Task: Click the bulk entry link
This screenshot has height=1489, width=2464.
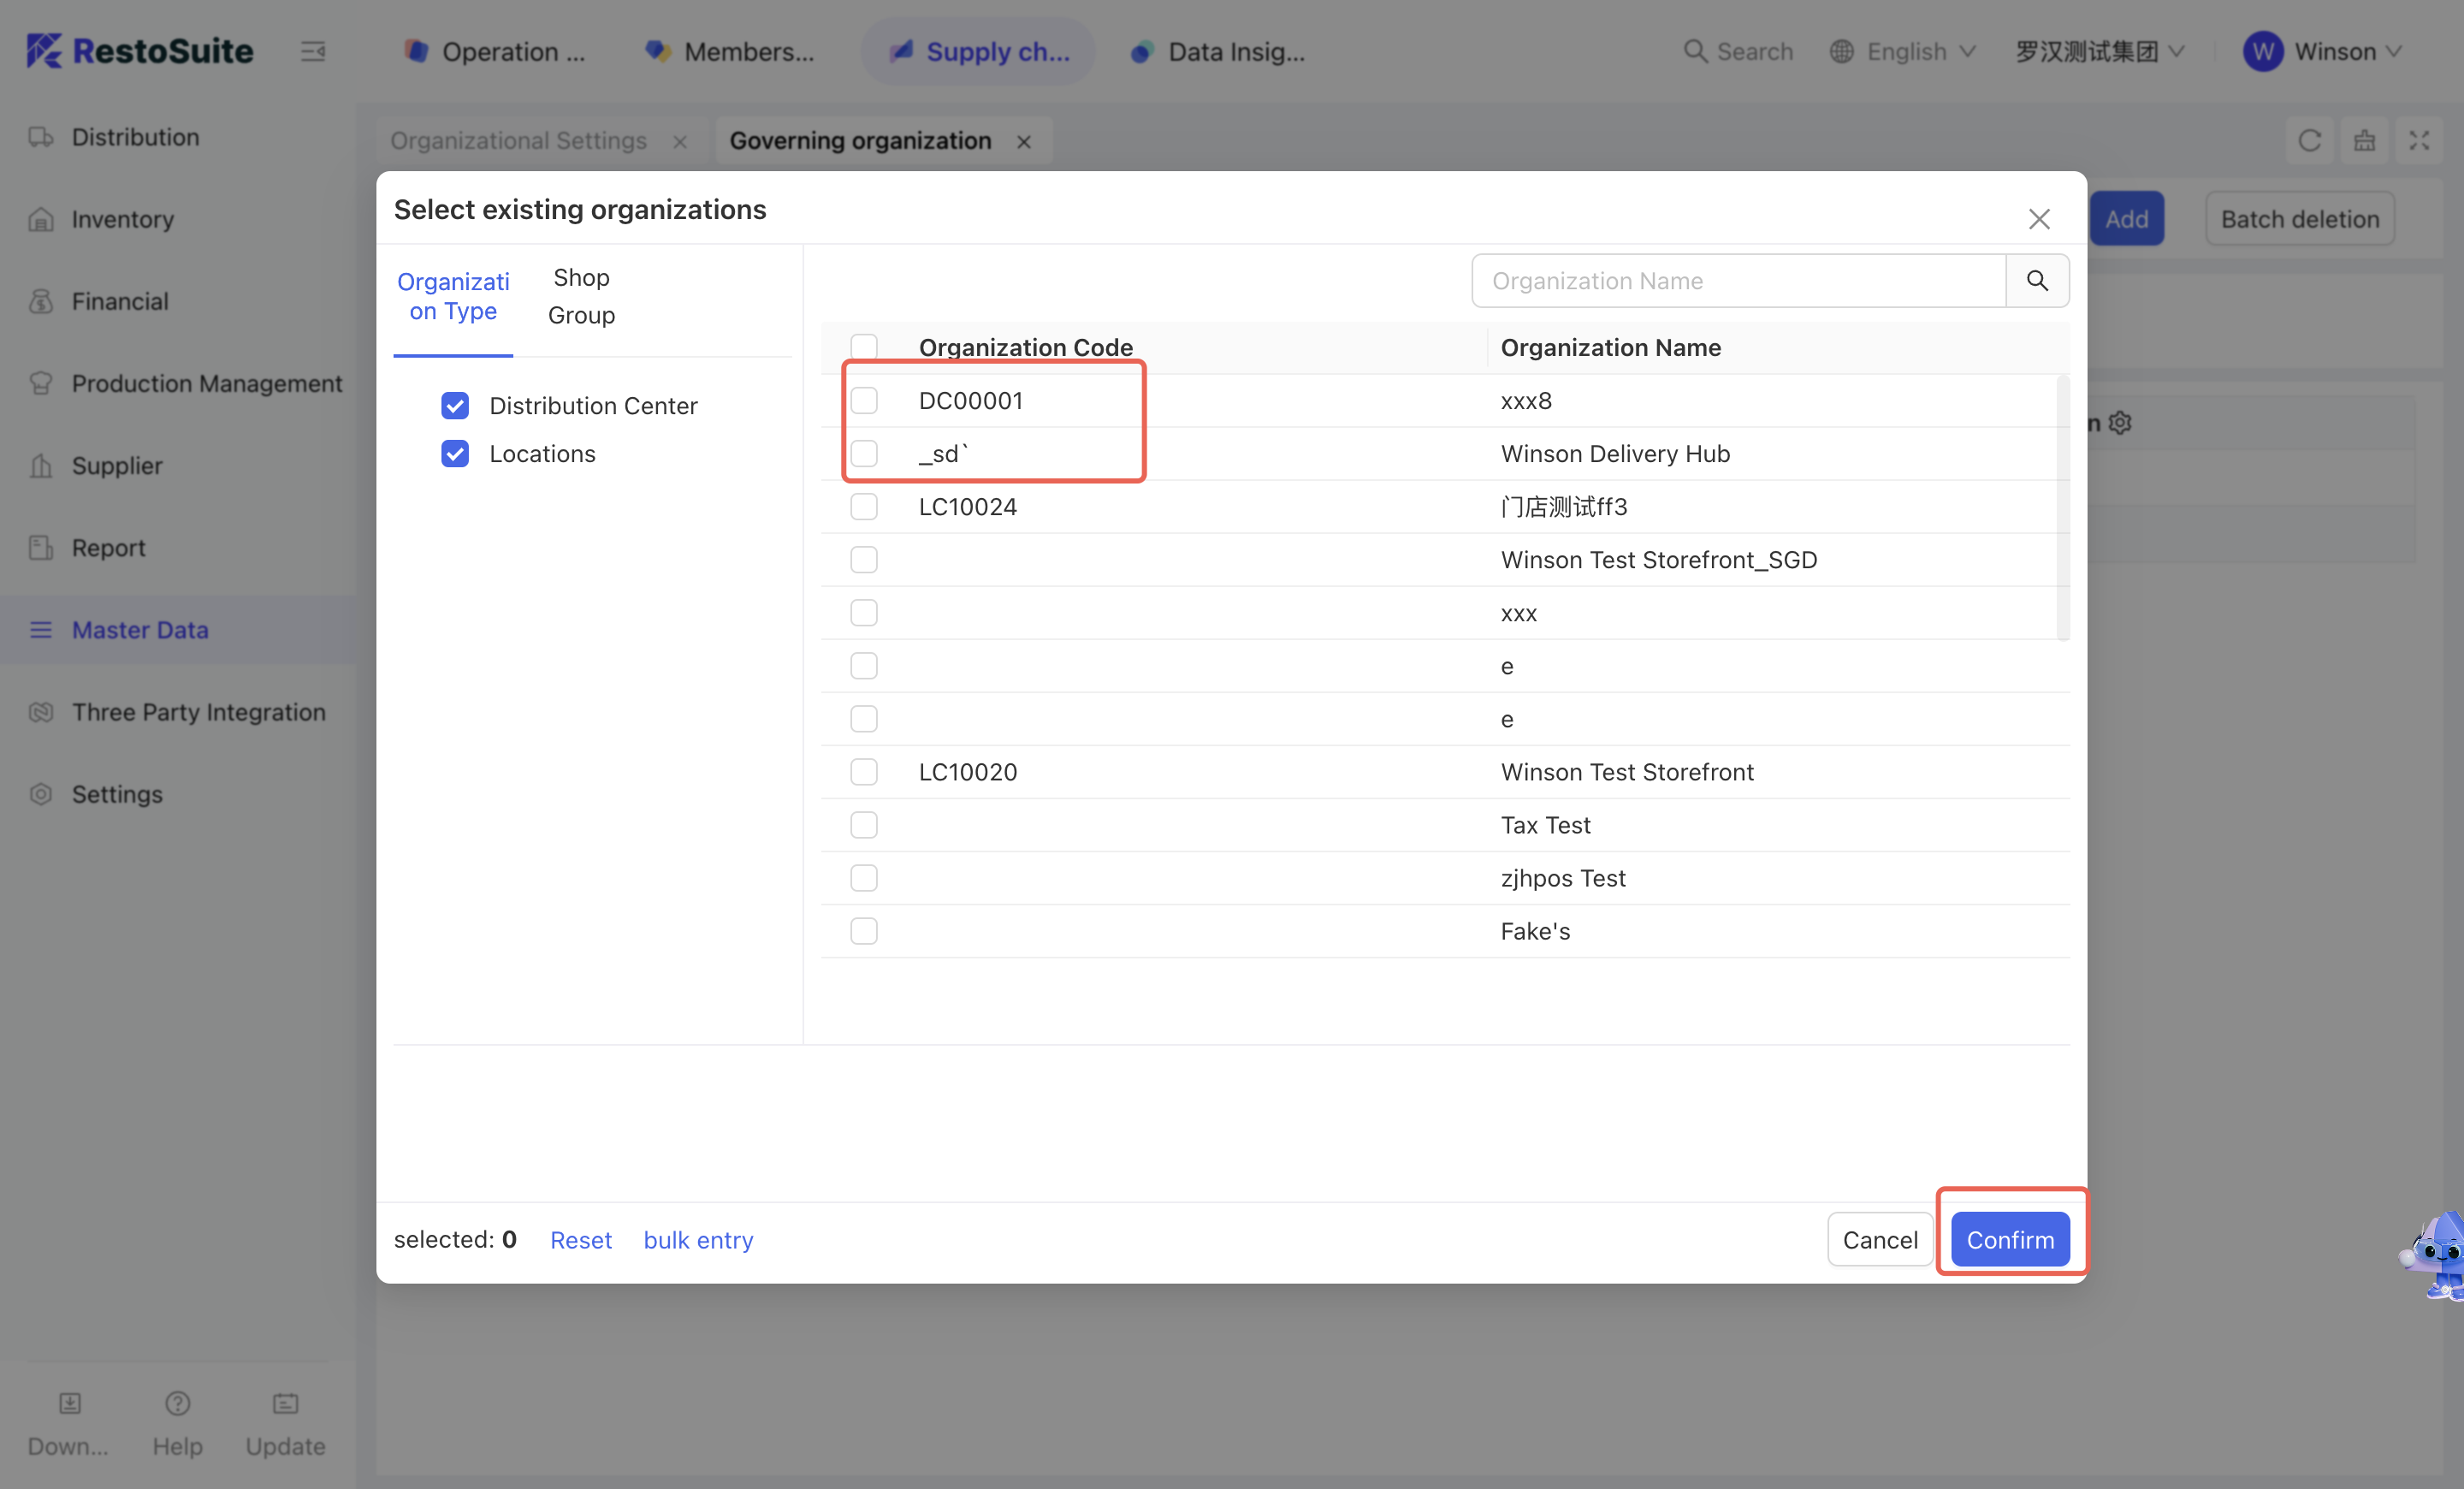Action: point(698,1240)
